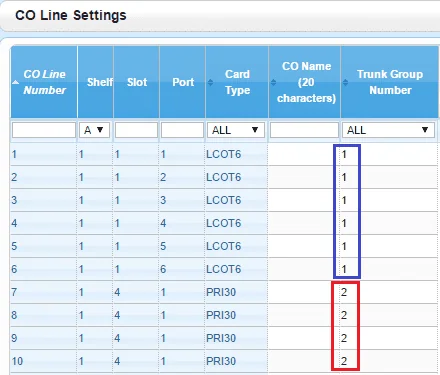Select trunk group cell for CO line 1

point(389,154)
